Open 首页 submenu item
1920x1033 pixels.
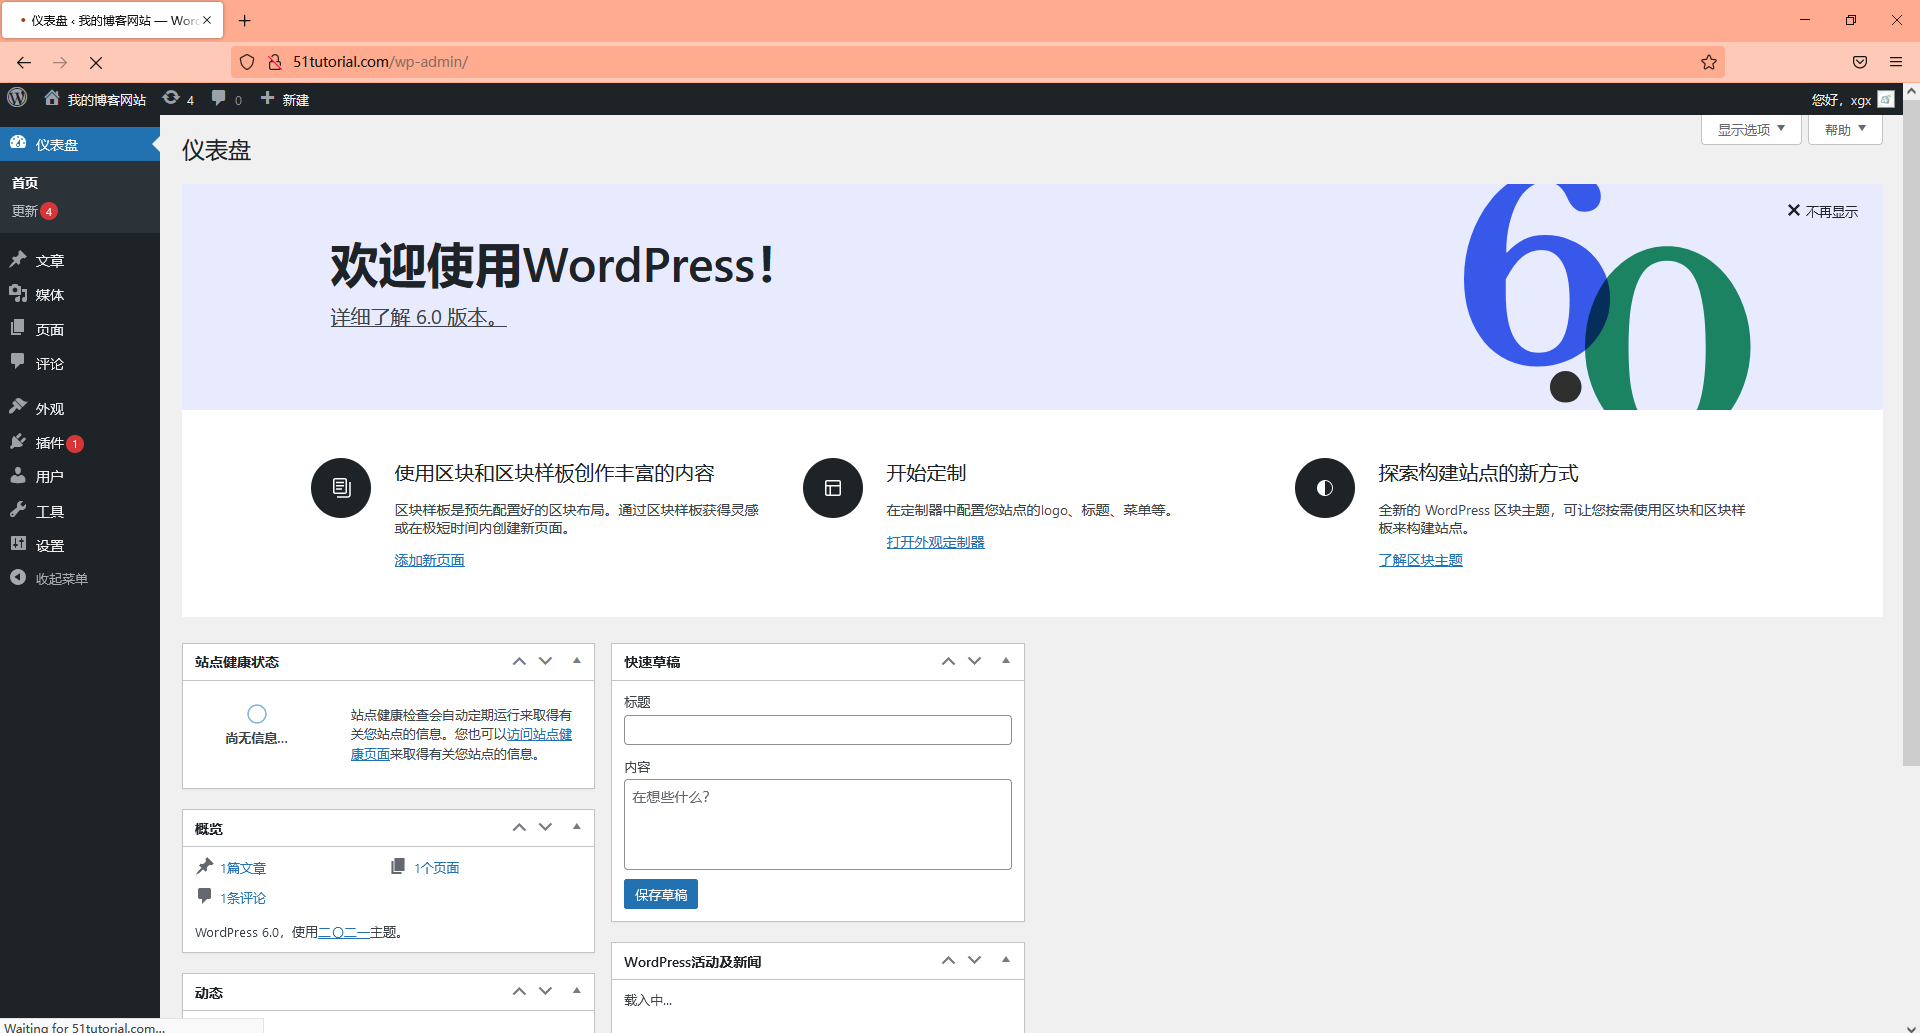click(x=25, y=183)
